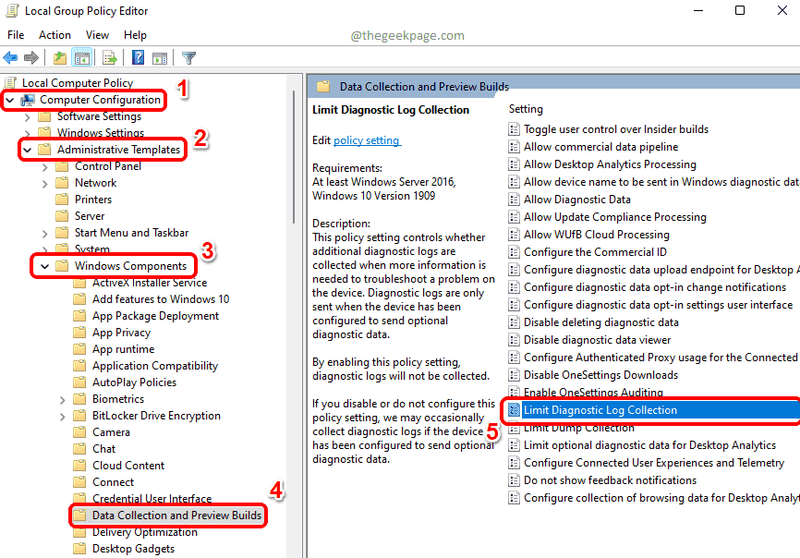Select Enable OneSettings Auditing setting
The width and height of the screenshot is (800, 558).
pos(593,392)
